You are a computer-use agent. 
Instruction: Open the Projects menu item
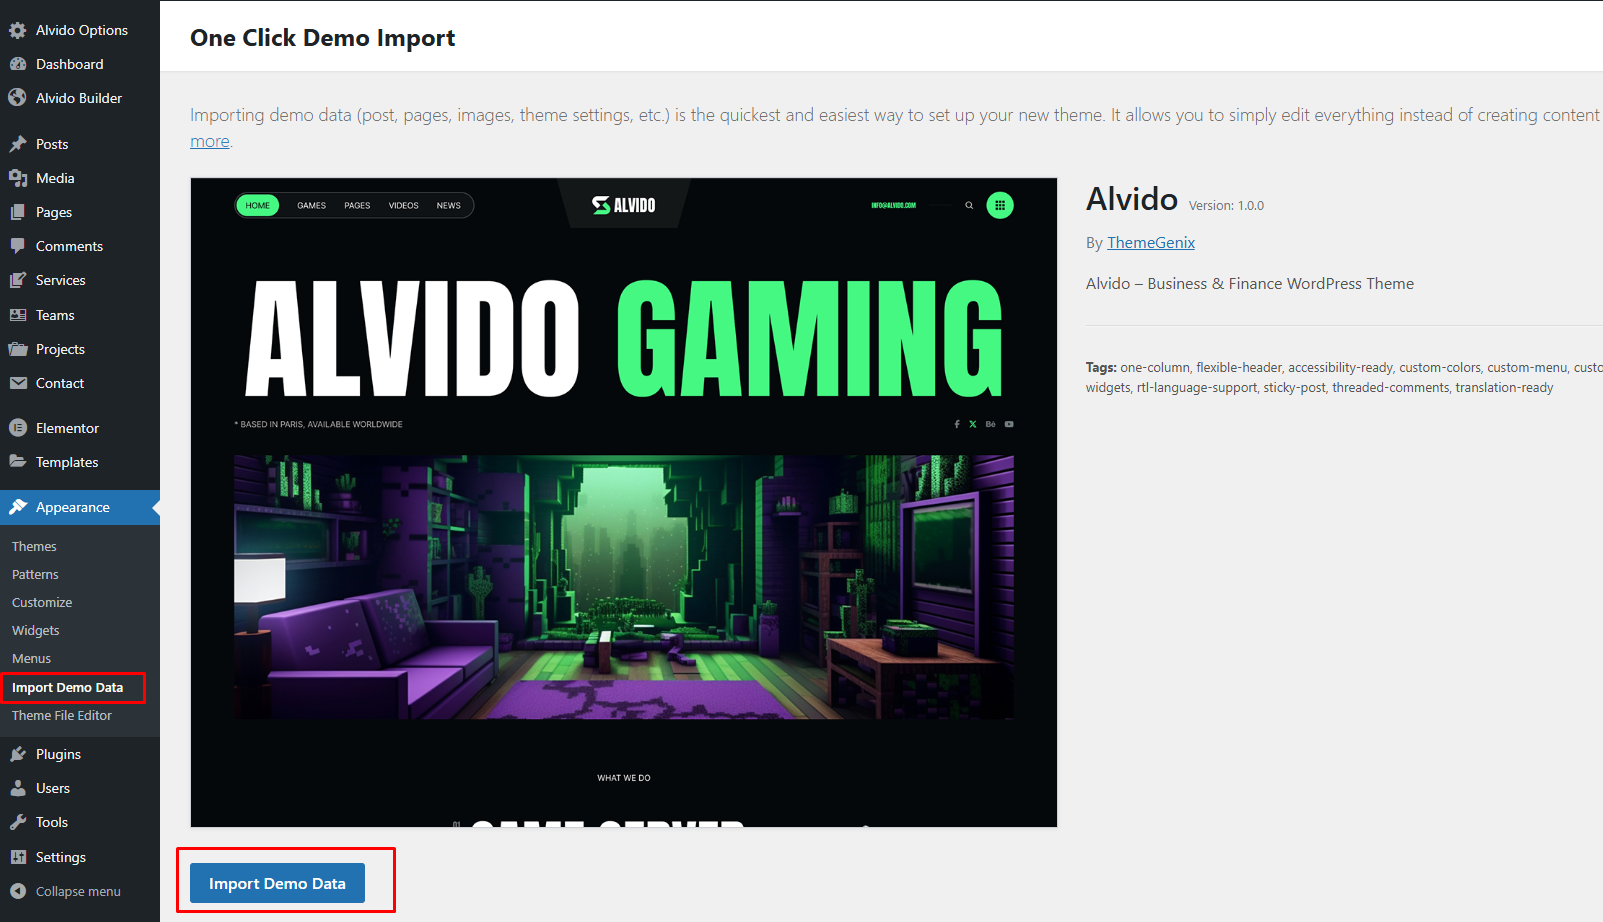(x=80, y=349)
